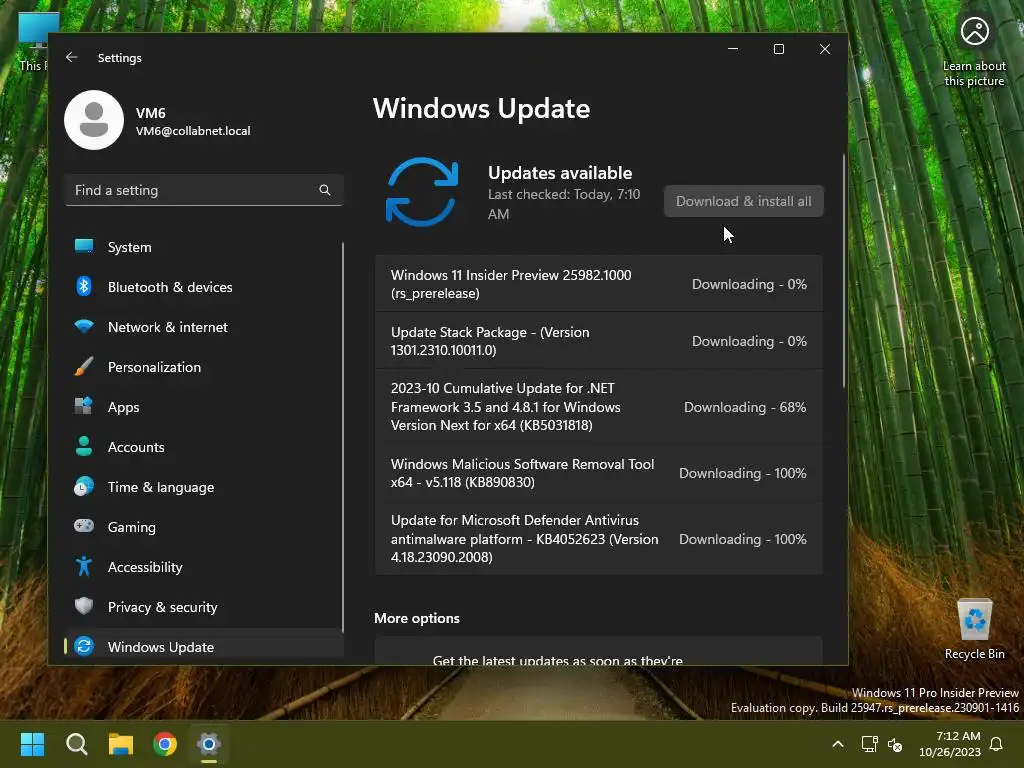The height and width of the screenshot is (768, 1024).
Task: Click the back arrow in Settings
Action: [x=71, y=57]
